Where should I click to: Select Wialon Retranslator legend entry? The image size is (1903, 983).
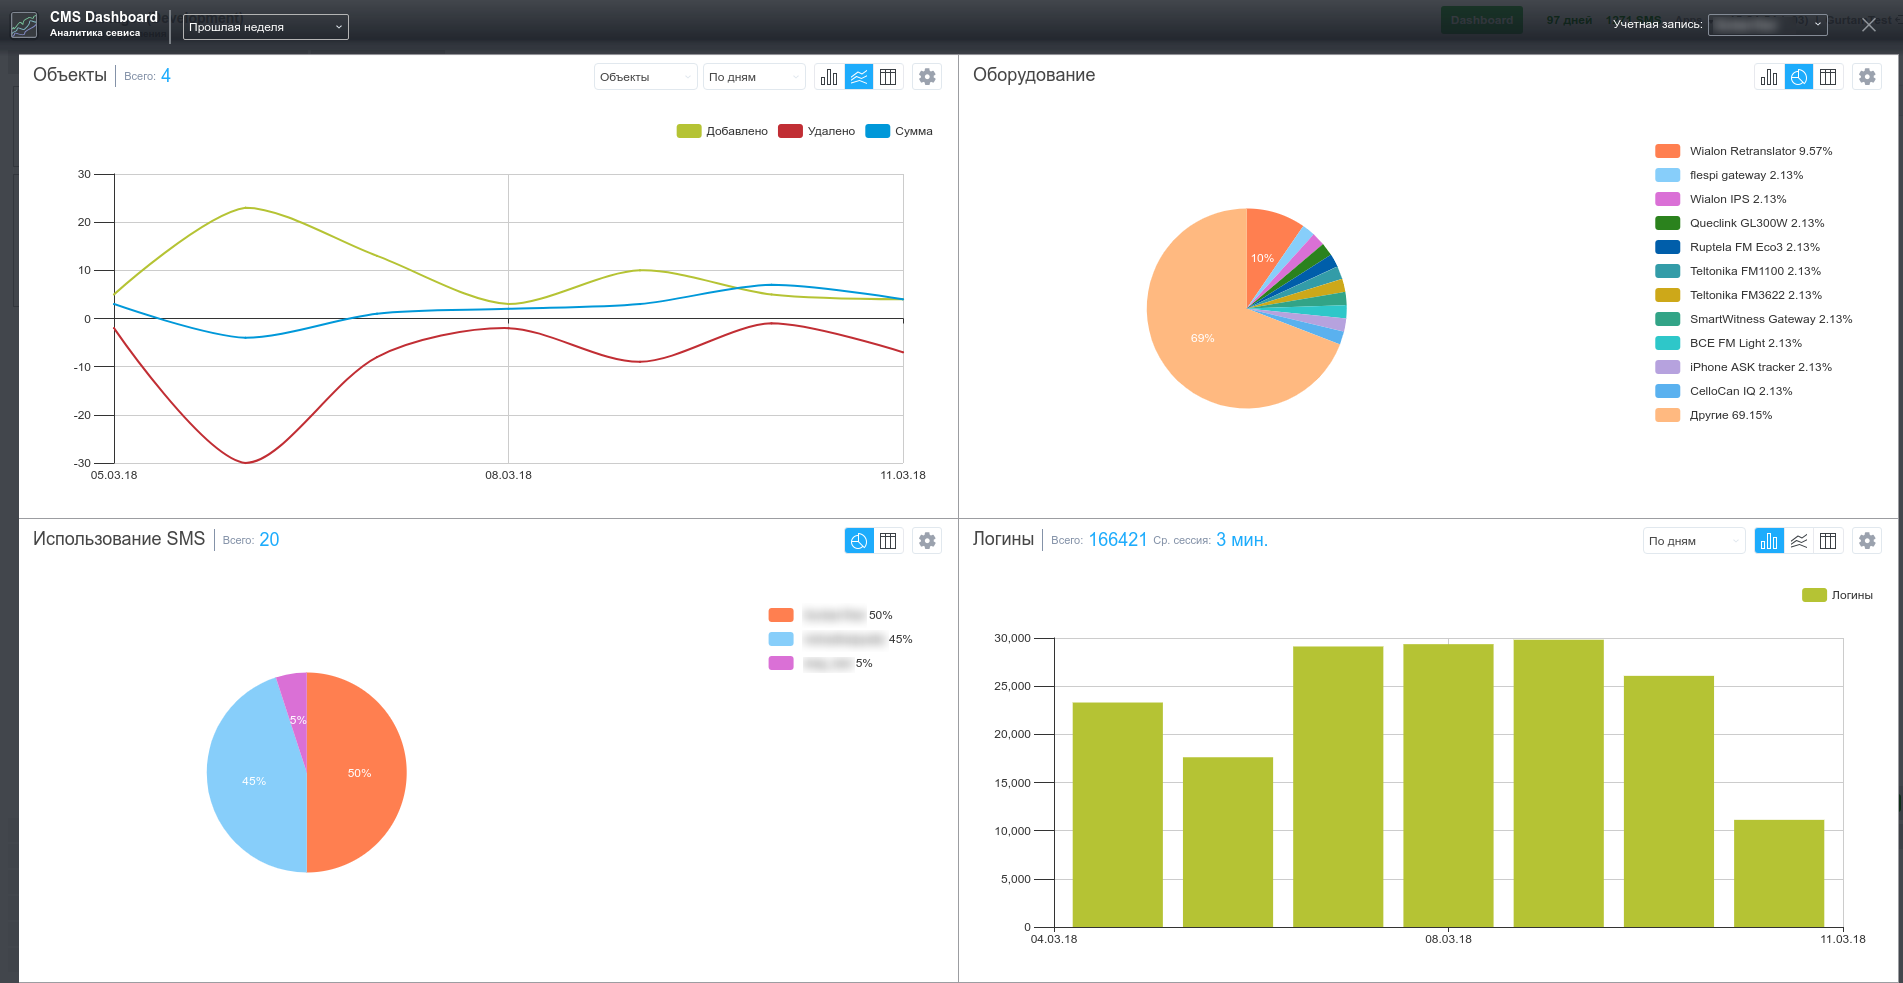1760,151
